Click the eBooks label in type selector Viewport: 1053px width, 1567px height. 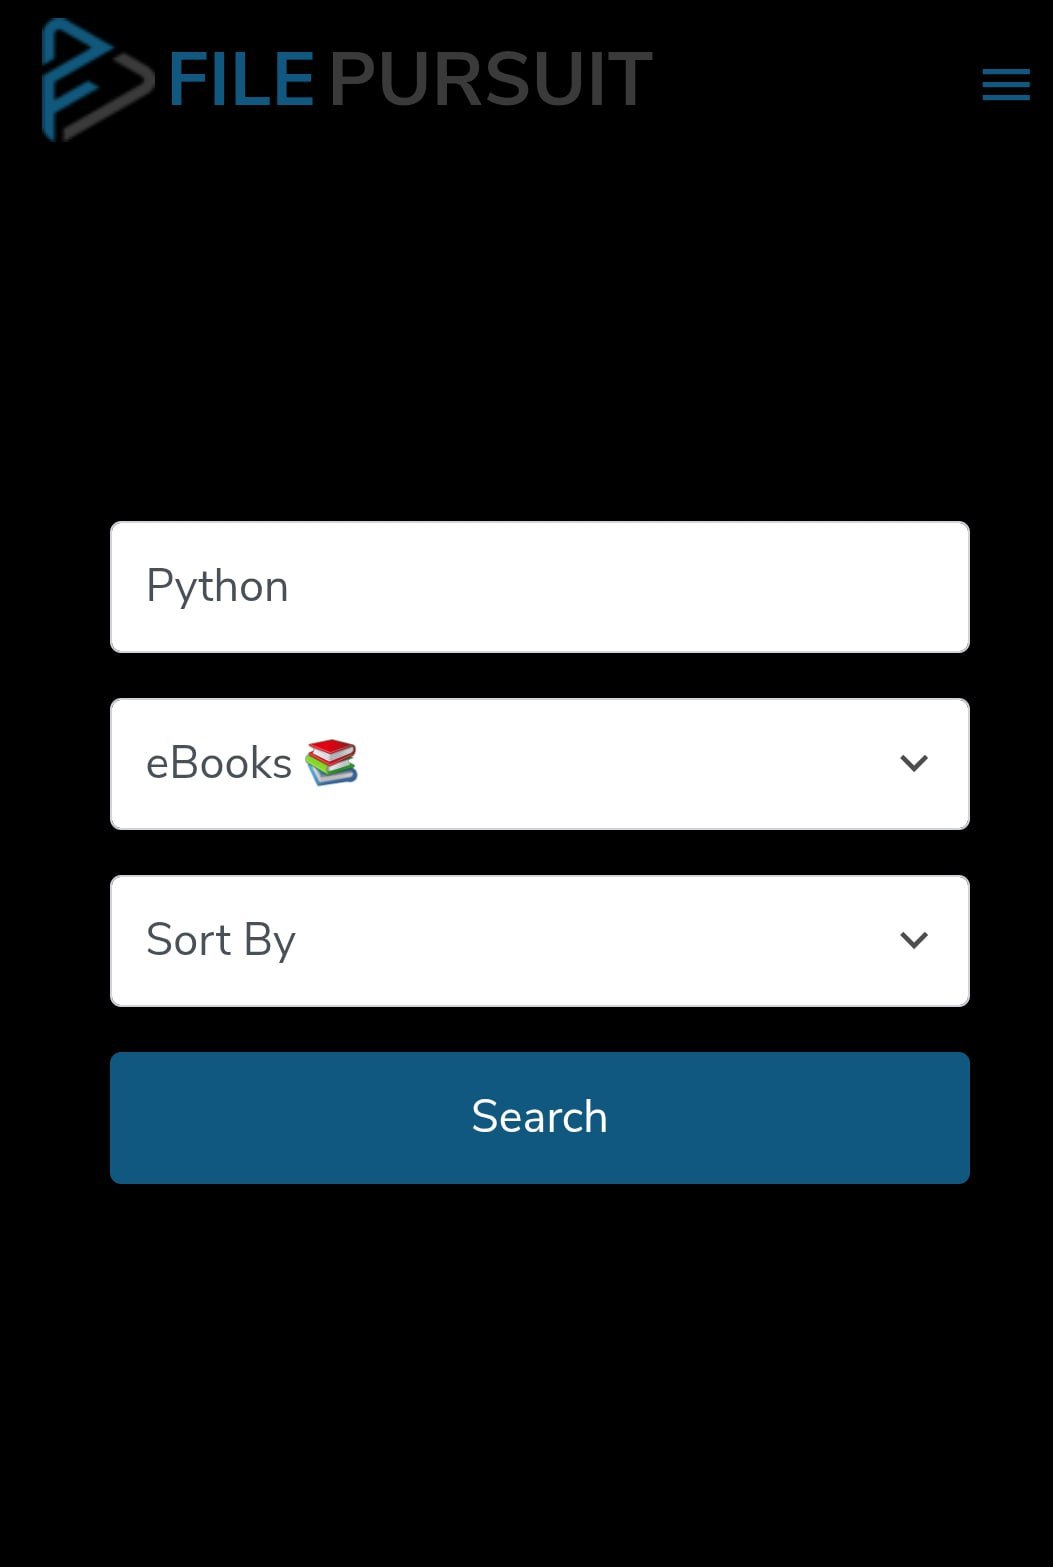pyautogui.click(x=219, y=764)
